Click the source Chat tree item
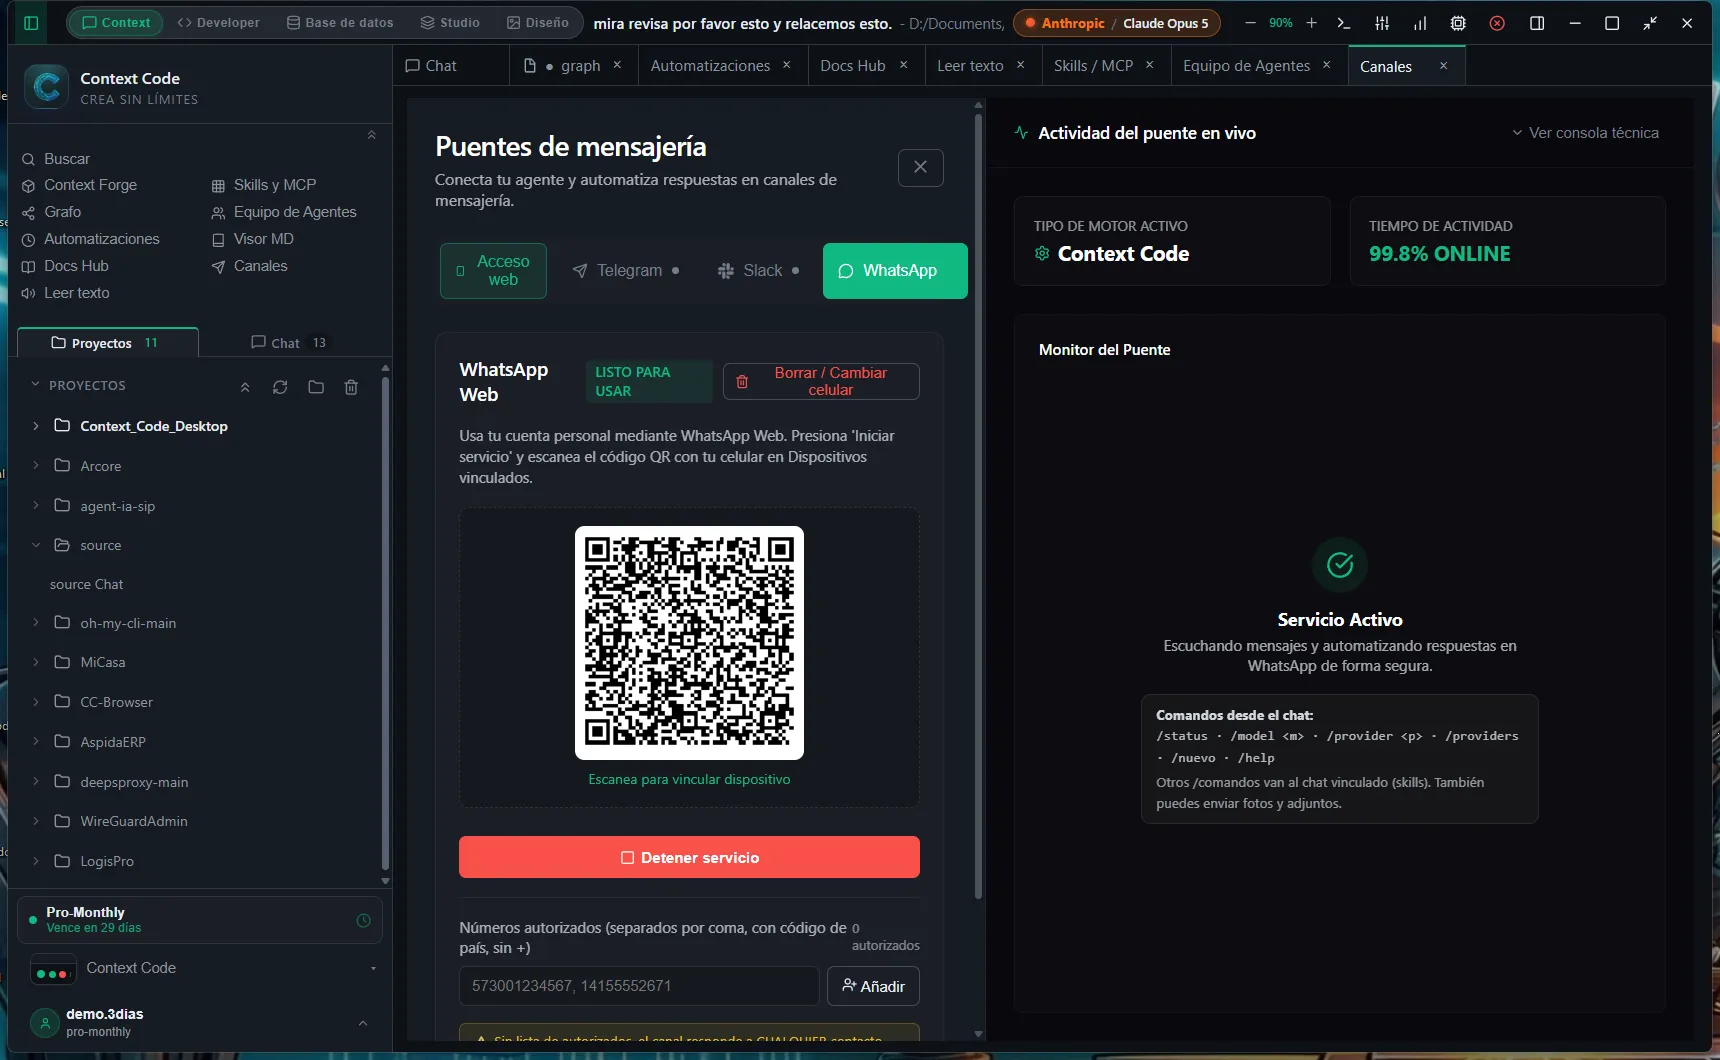Screen dimensions: 1720x1060 87,584
